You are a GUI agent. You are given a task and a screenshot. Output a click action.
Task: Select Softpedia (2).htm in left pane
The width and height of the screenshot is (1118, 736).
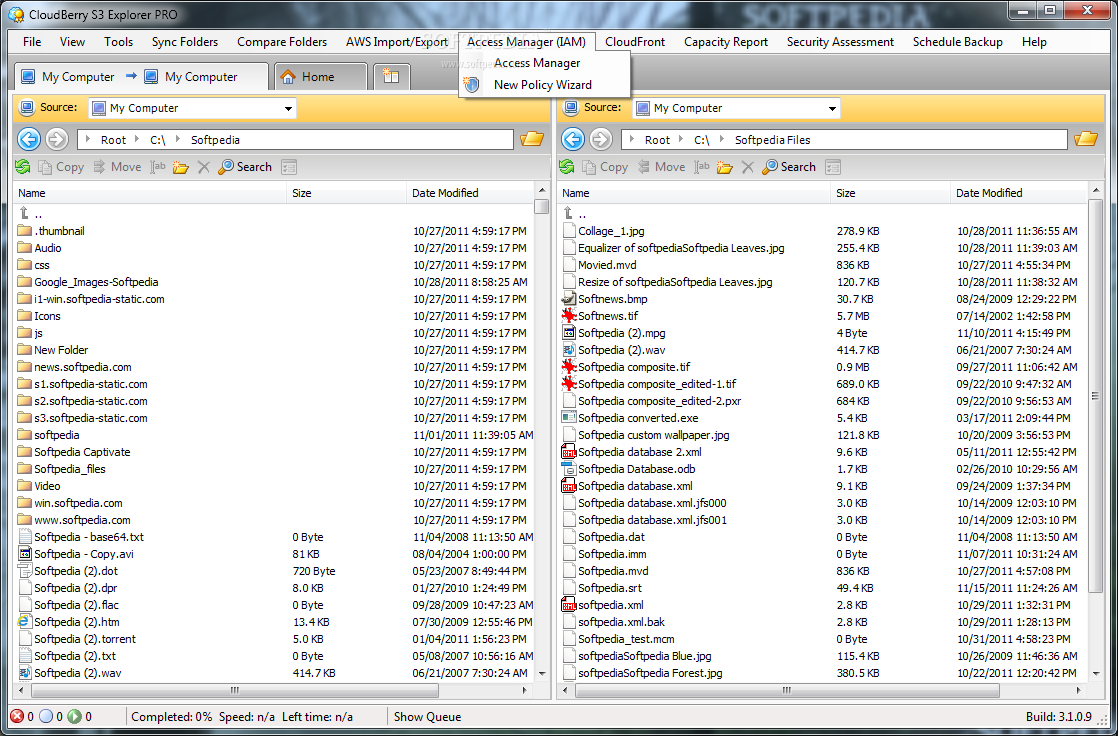[76, 622]
